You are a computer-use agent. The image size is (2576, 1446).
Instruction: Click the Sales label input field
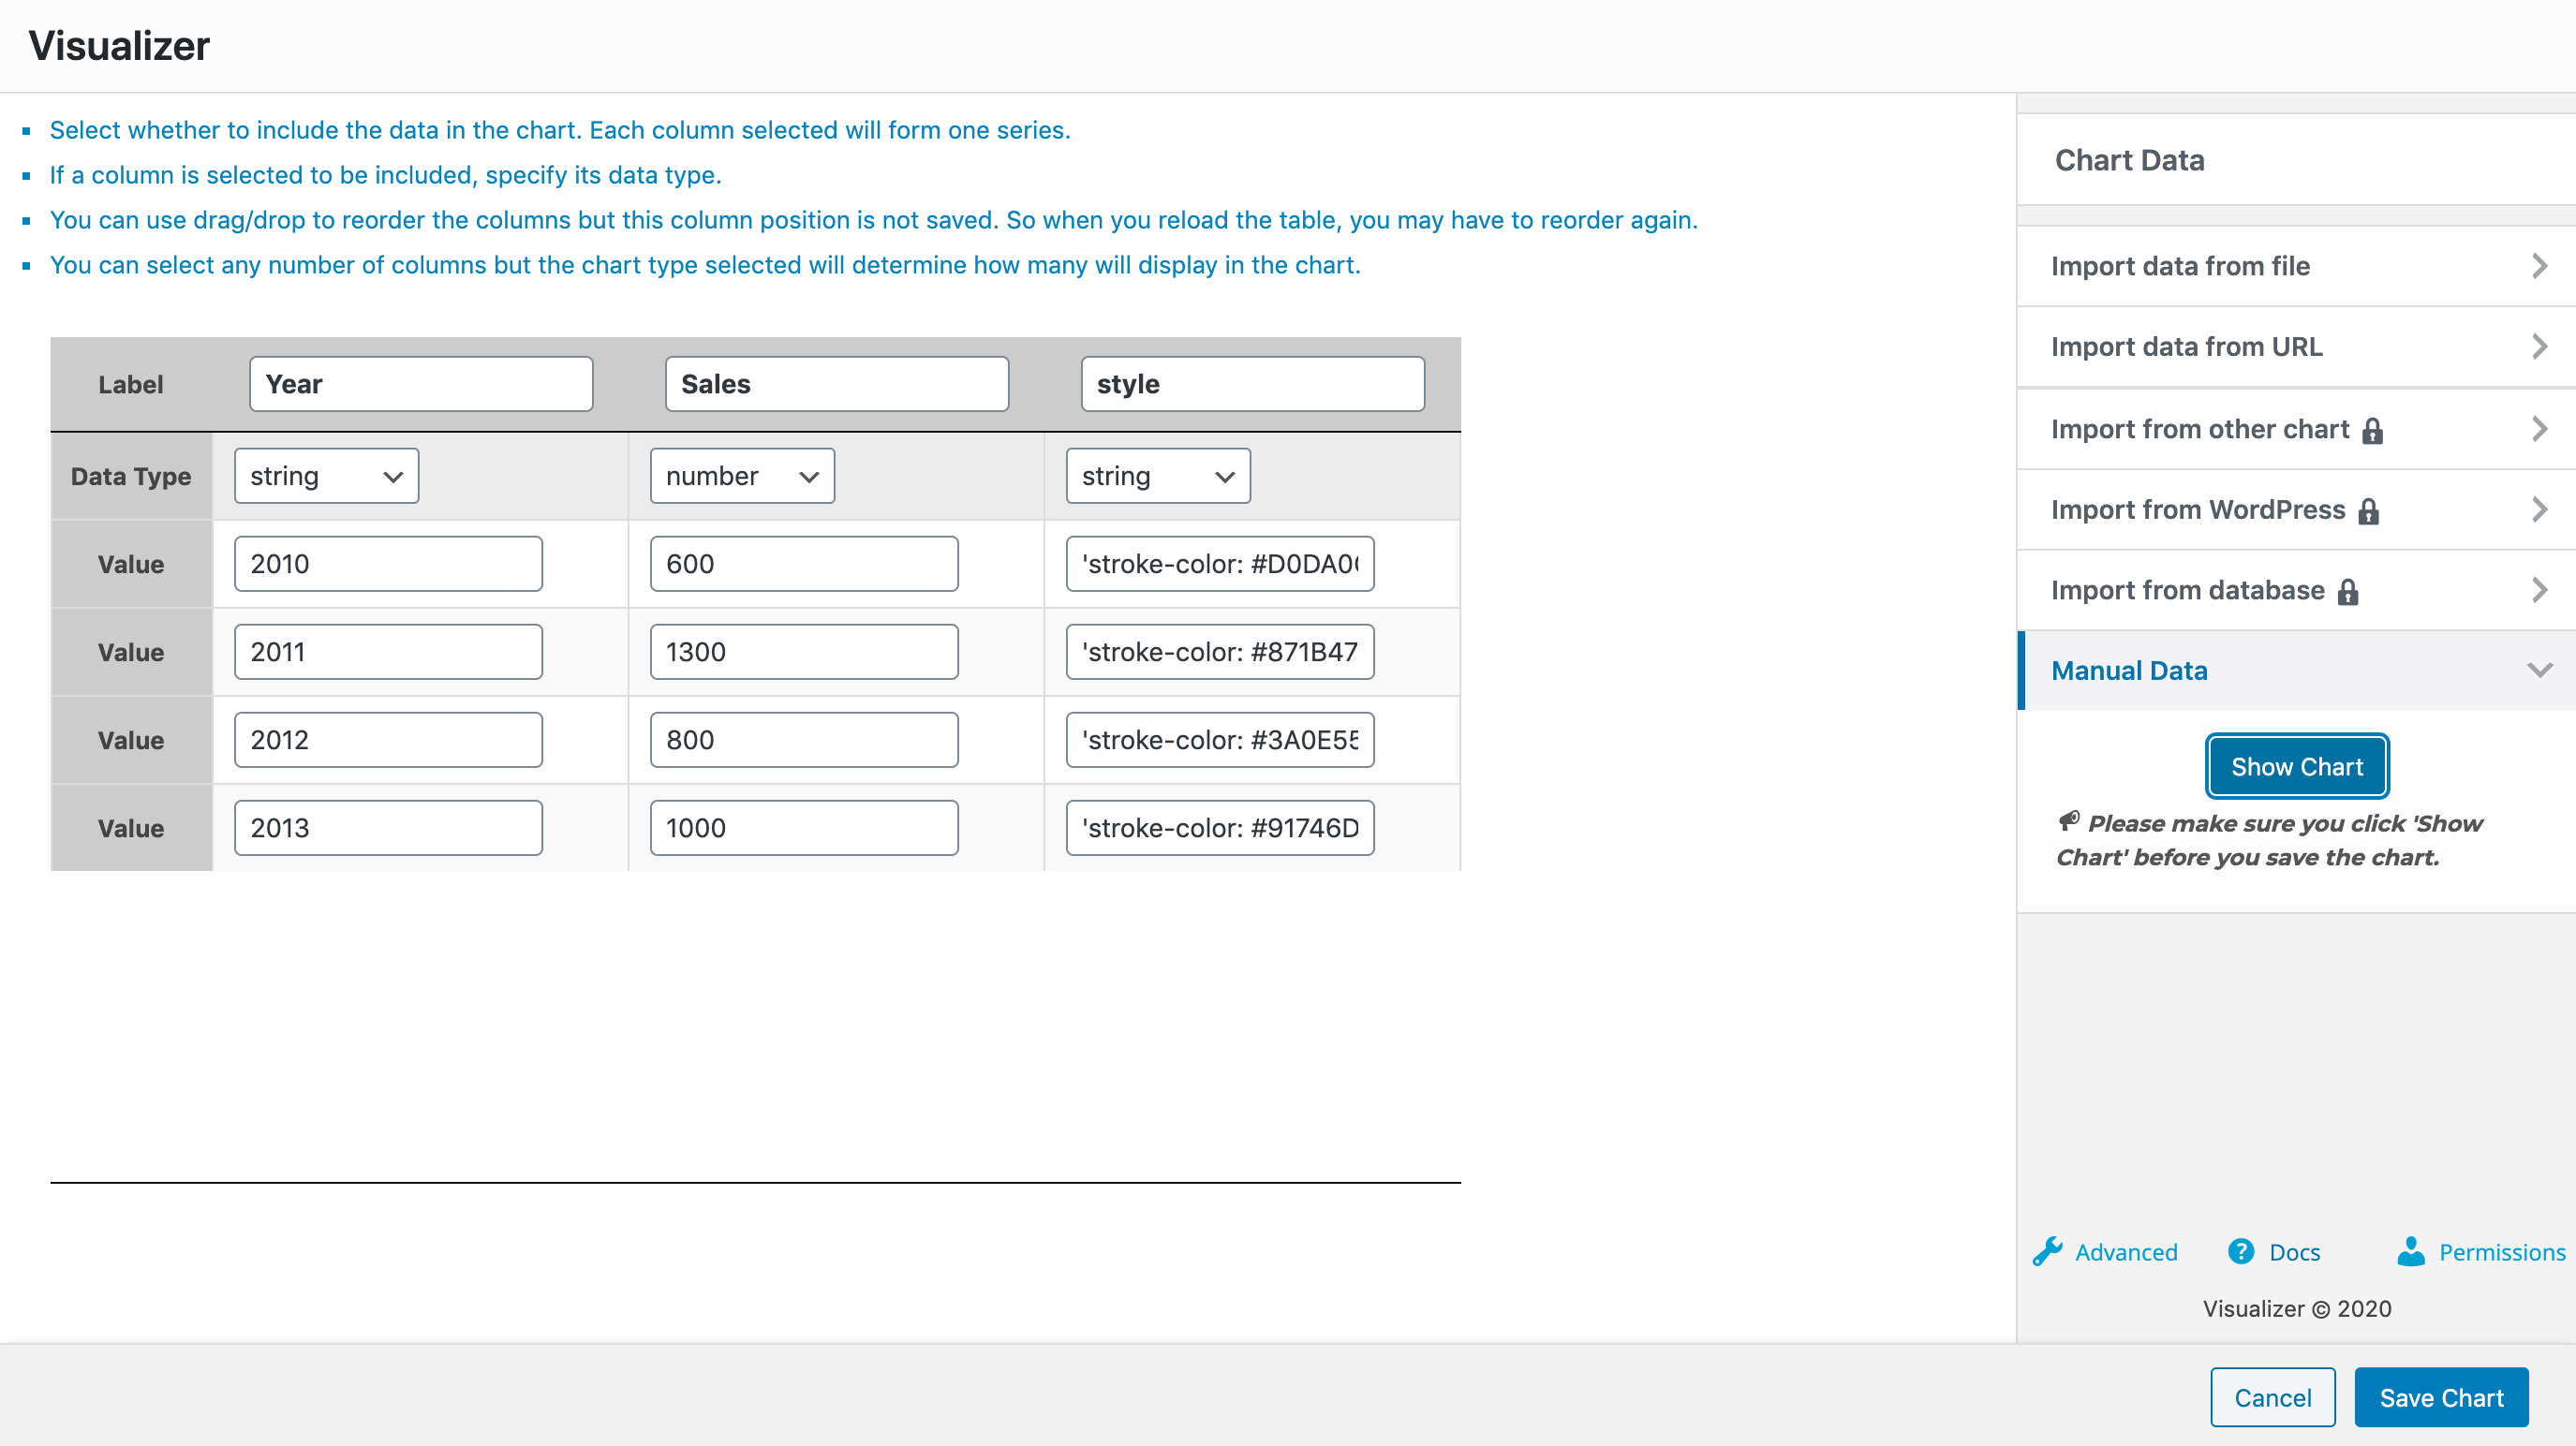836,384
